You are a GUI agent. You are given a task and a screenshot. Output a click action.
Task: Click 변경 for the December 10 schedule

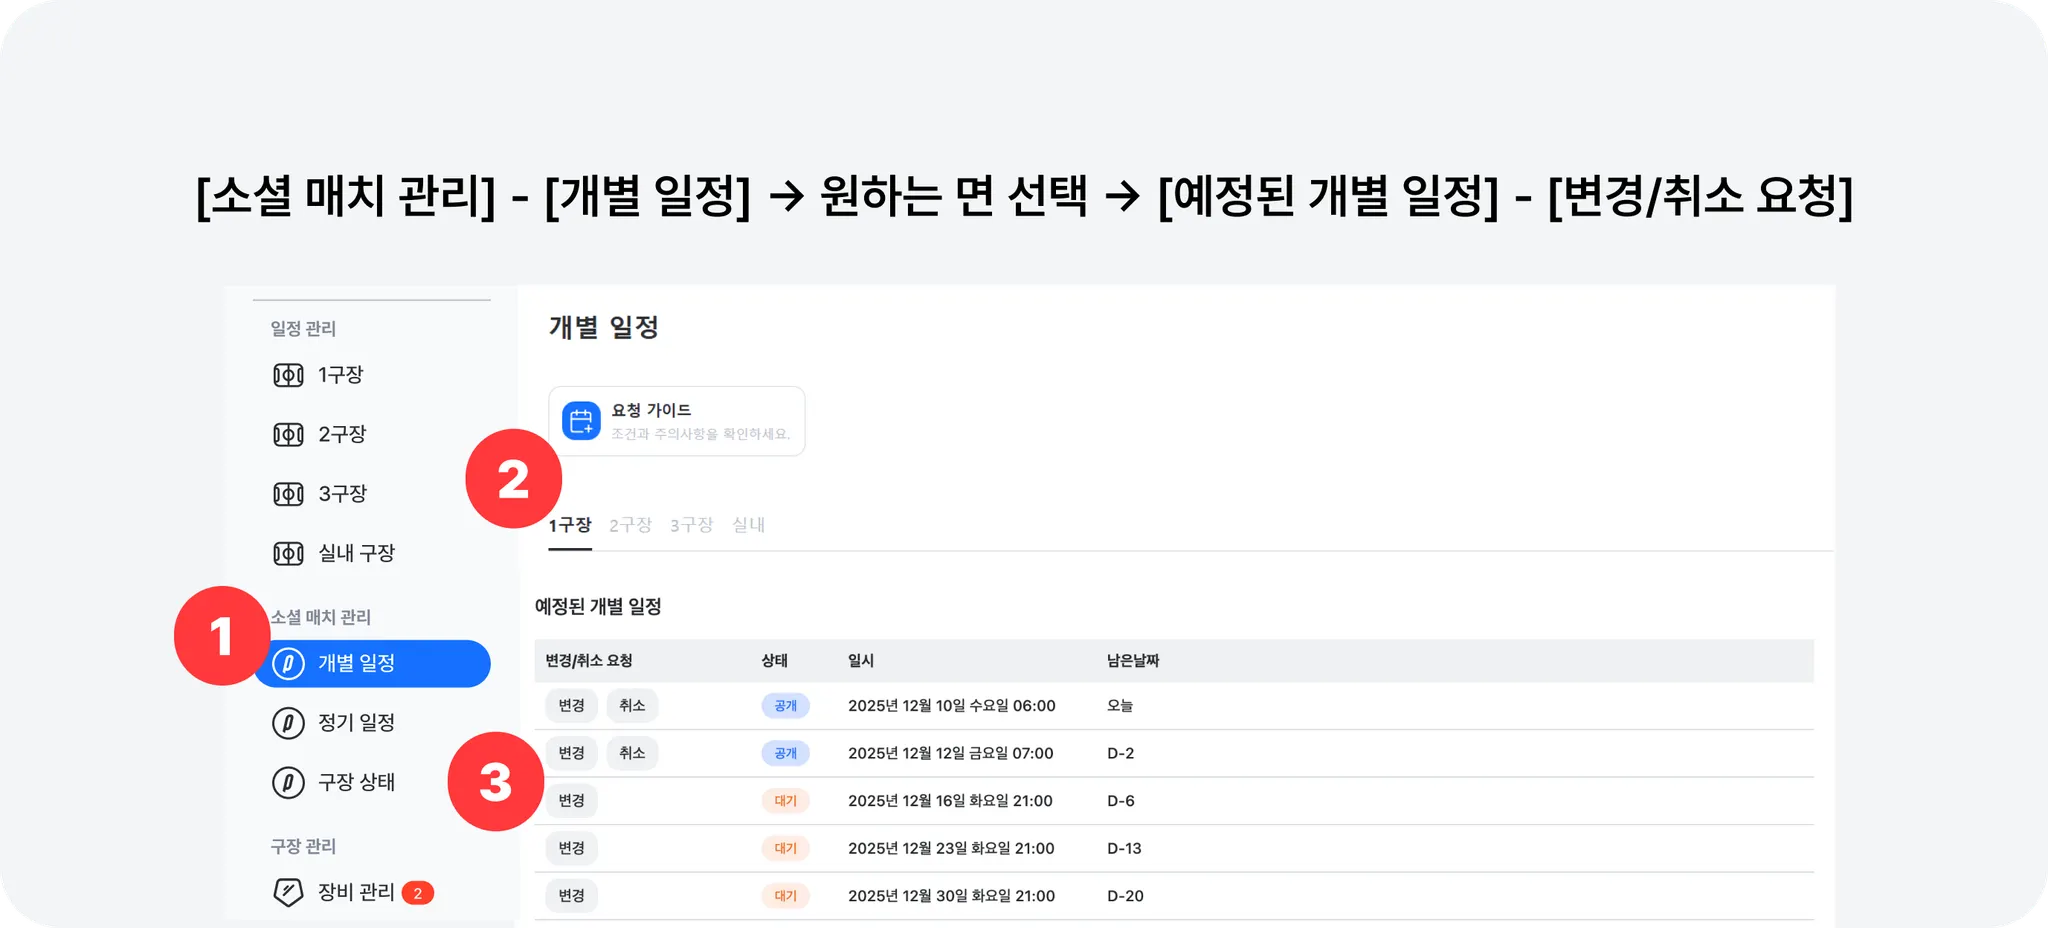pos(571,706)
